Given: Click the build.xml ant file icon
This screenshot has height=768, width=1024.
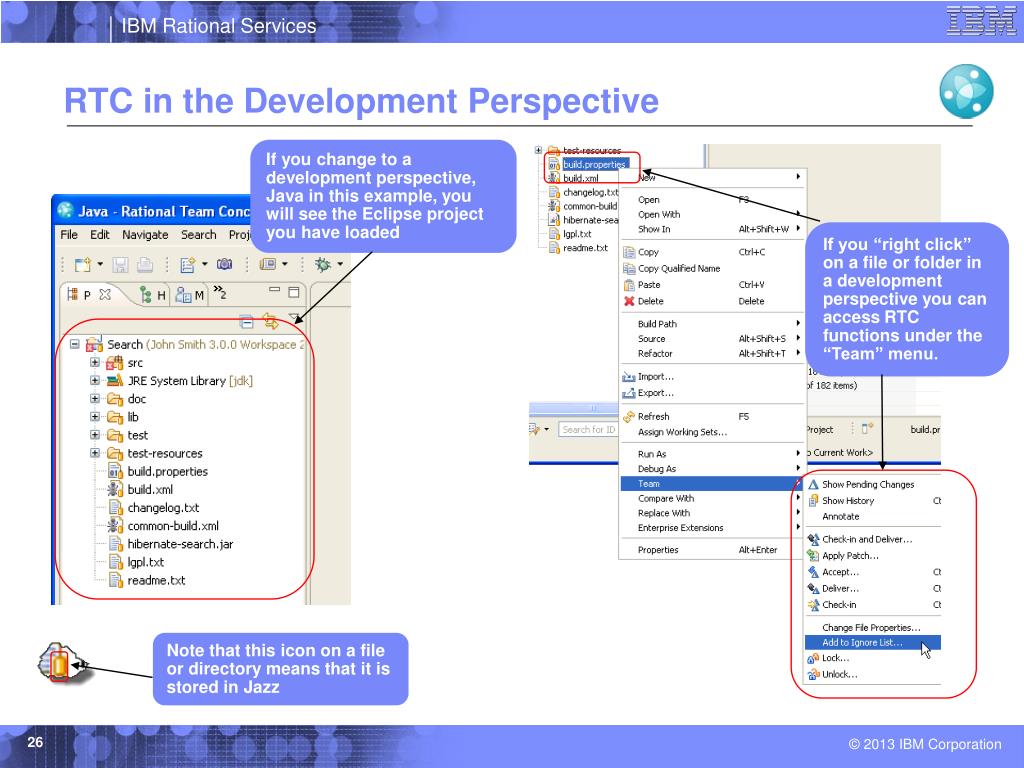Looking at the screenshot, I should [x=115, y=489].
